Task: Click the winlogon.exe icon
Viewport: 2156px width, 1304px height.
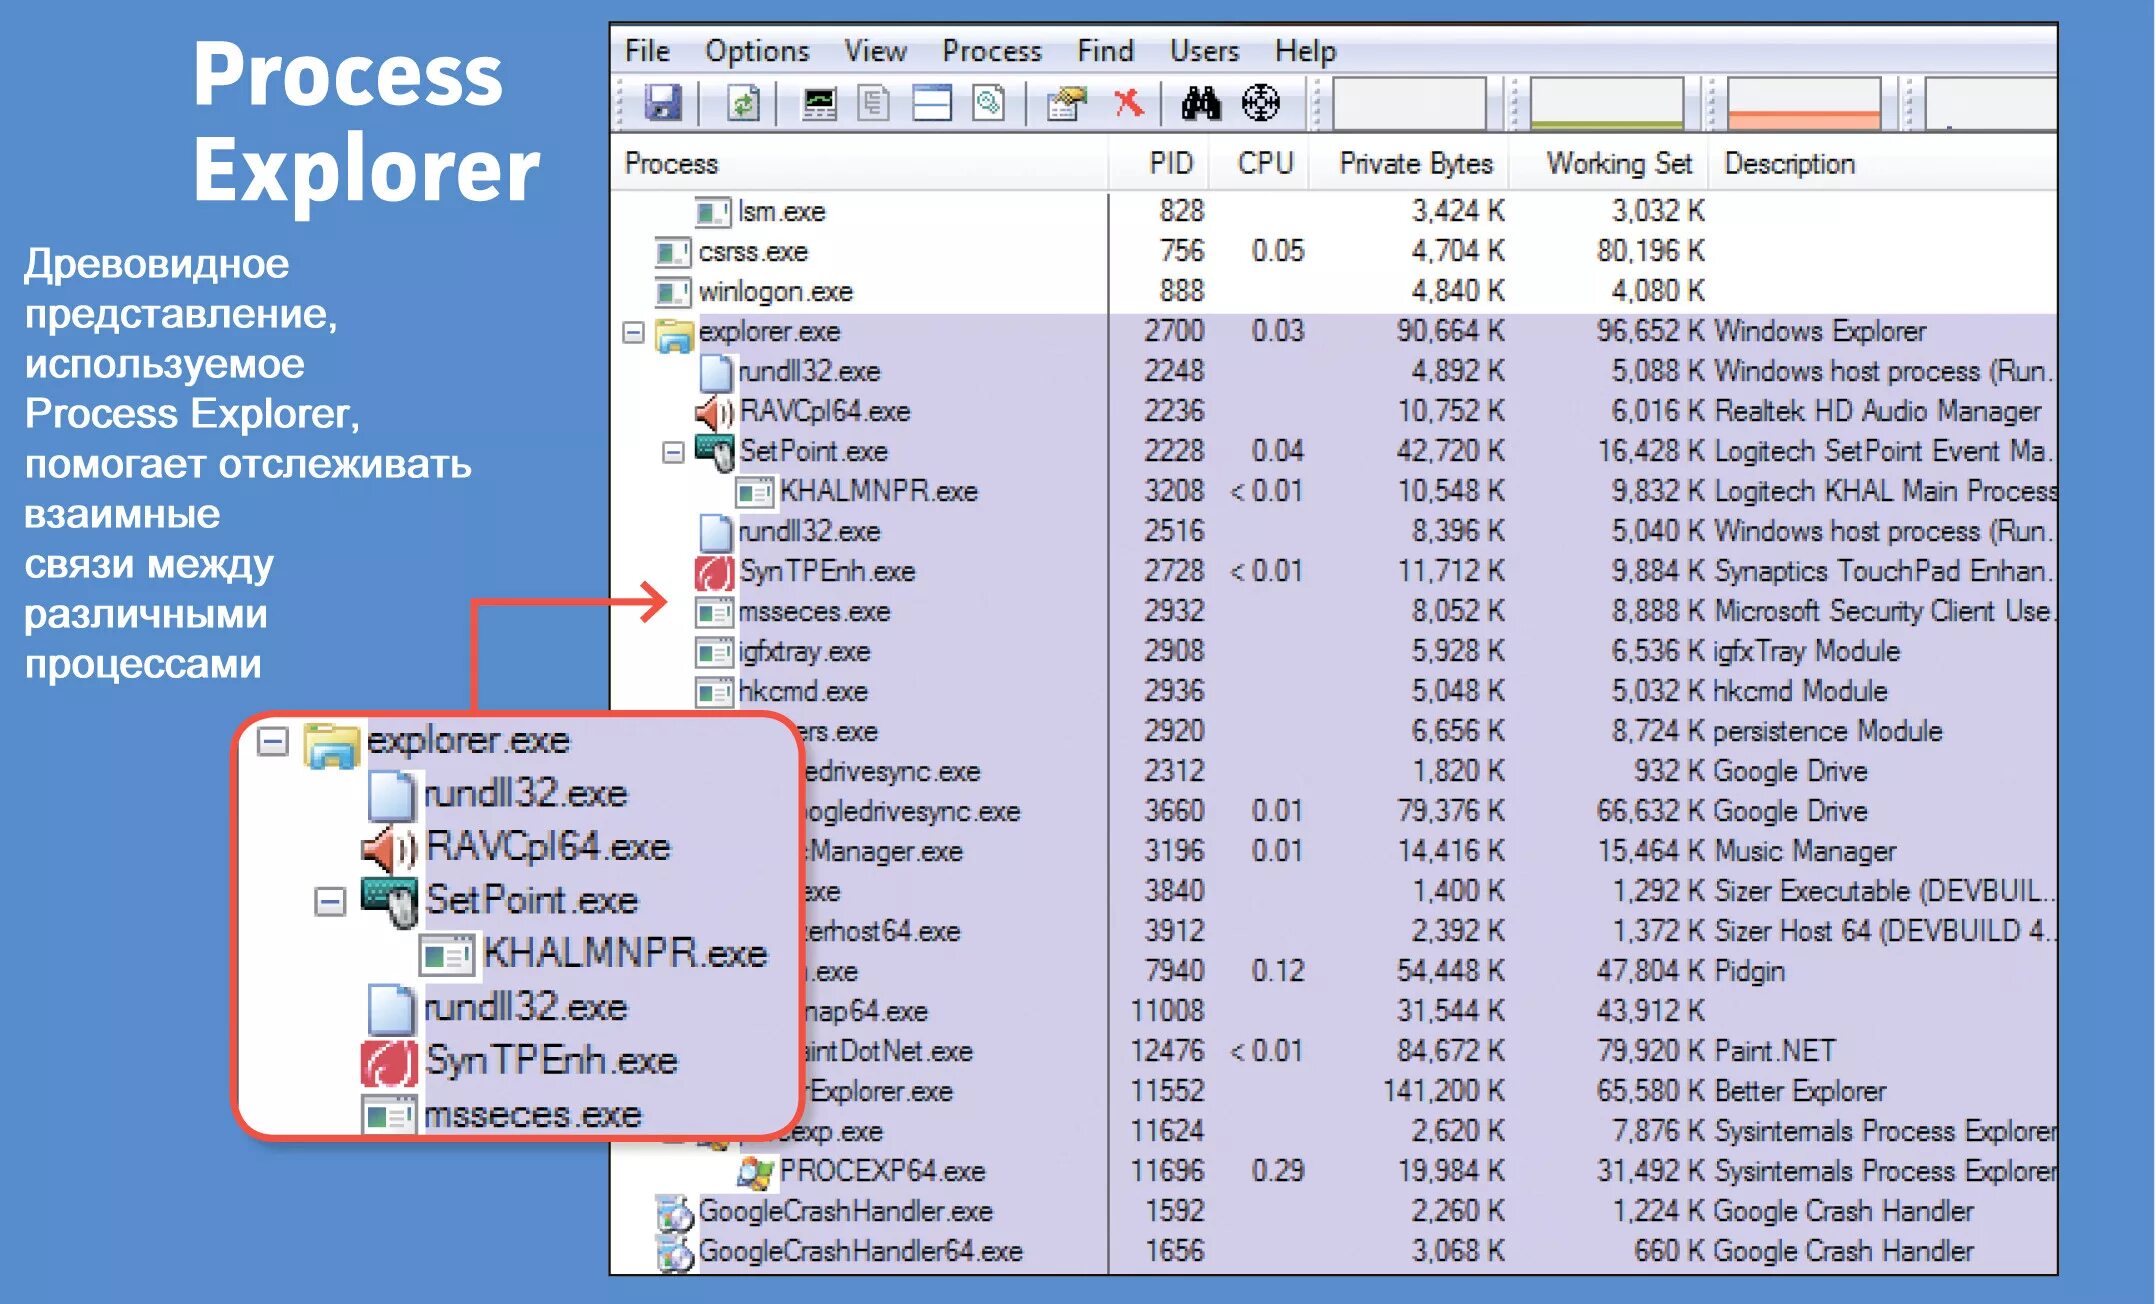Action: pyautogui.click(x=673, y=292)
